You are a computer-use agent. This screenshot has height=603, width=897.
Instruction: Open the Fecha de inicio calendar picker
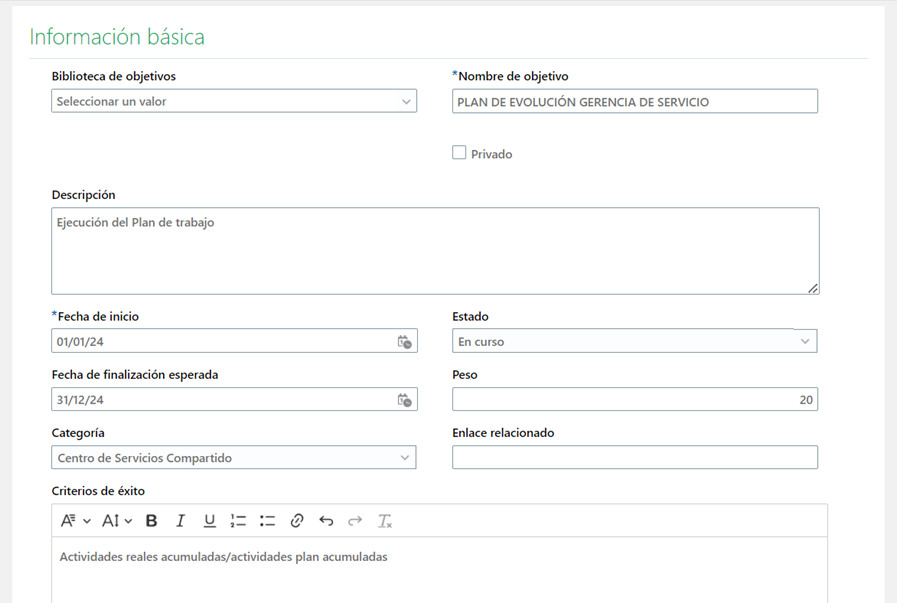404,342
